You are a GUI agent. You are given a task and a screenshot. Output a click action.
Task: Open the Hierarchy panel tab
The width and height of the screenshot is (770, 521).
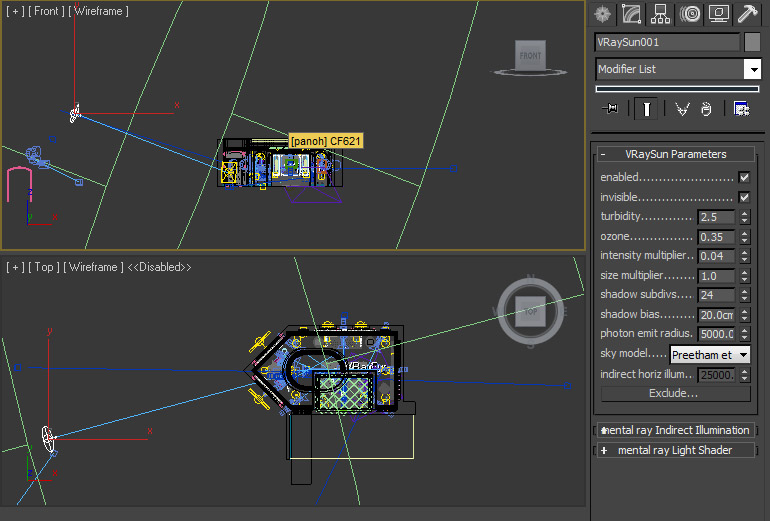(x=660, y=14)
